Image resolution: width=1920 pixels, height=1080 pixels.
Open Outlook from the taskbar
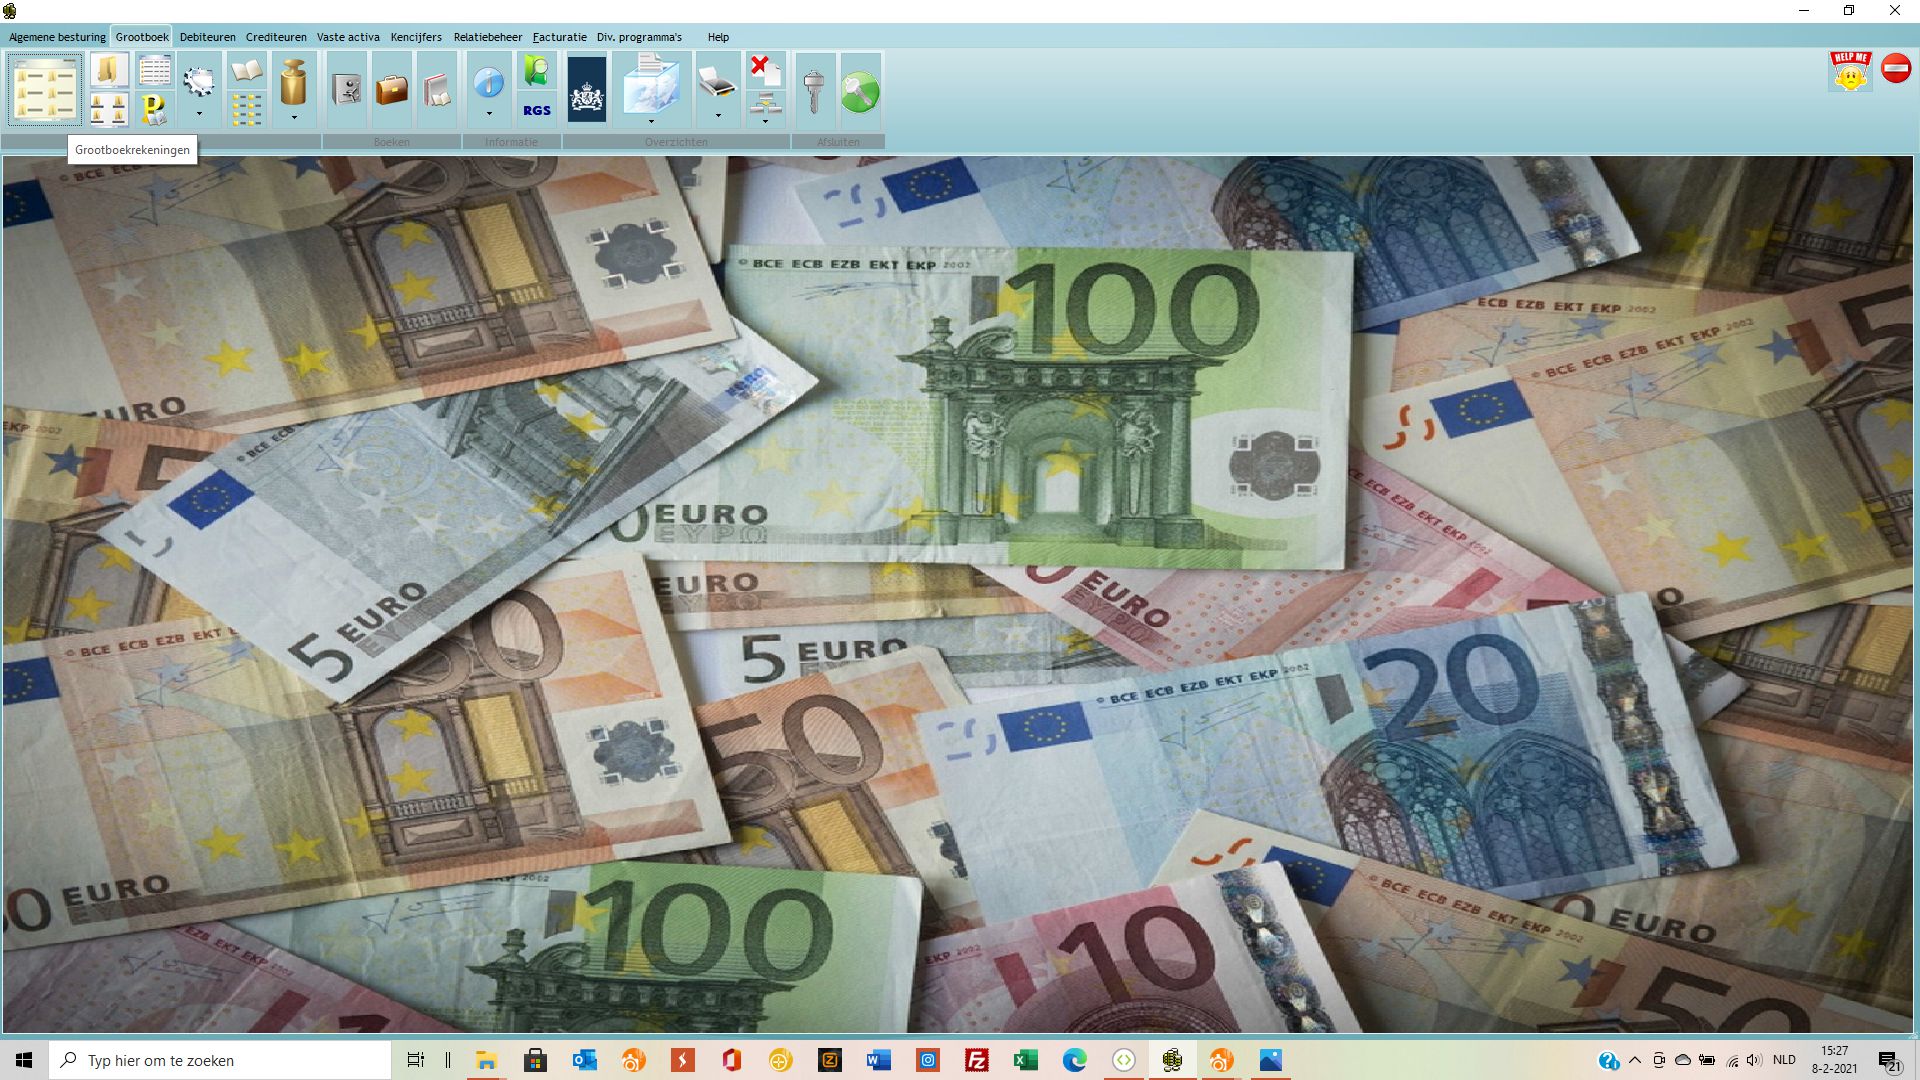[x=584, y=1060]
